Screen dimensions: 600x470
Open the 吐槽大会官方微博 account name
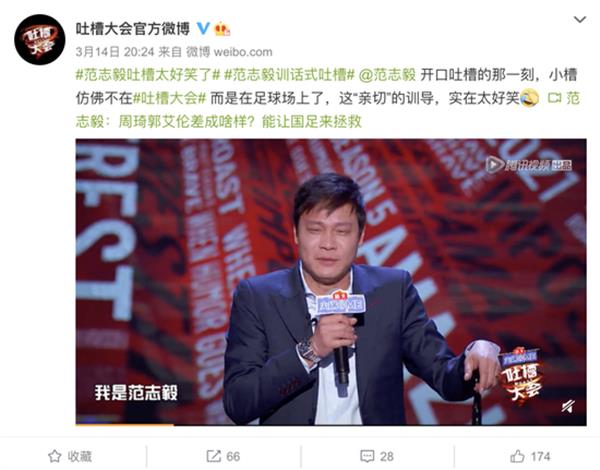[132, 28]
